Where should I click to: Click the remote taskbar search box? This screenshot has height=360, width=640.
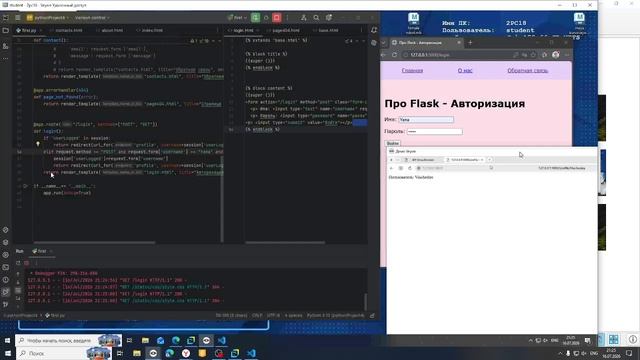(68, 340)
